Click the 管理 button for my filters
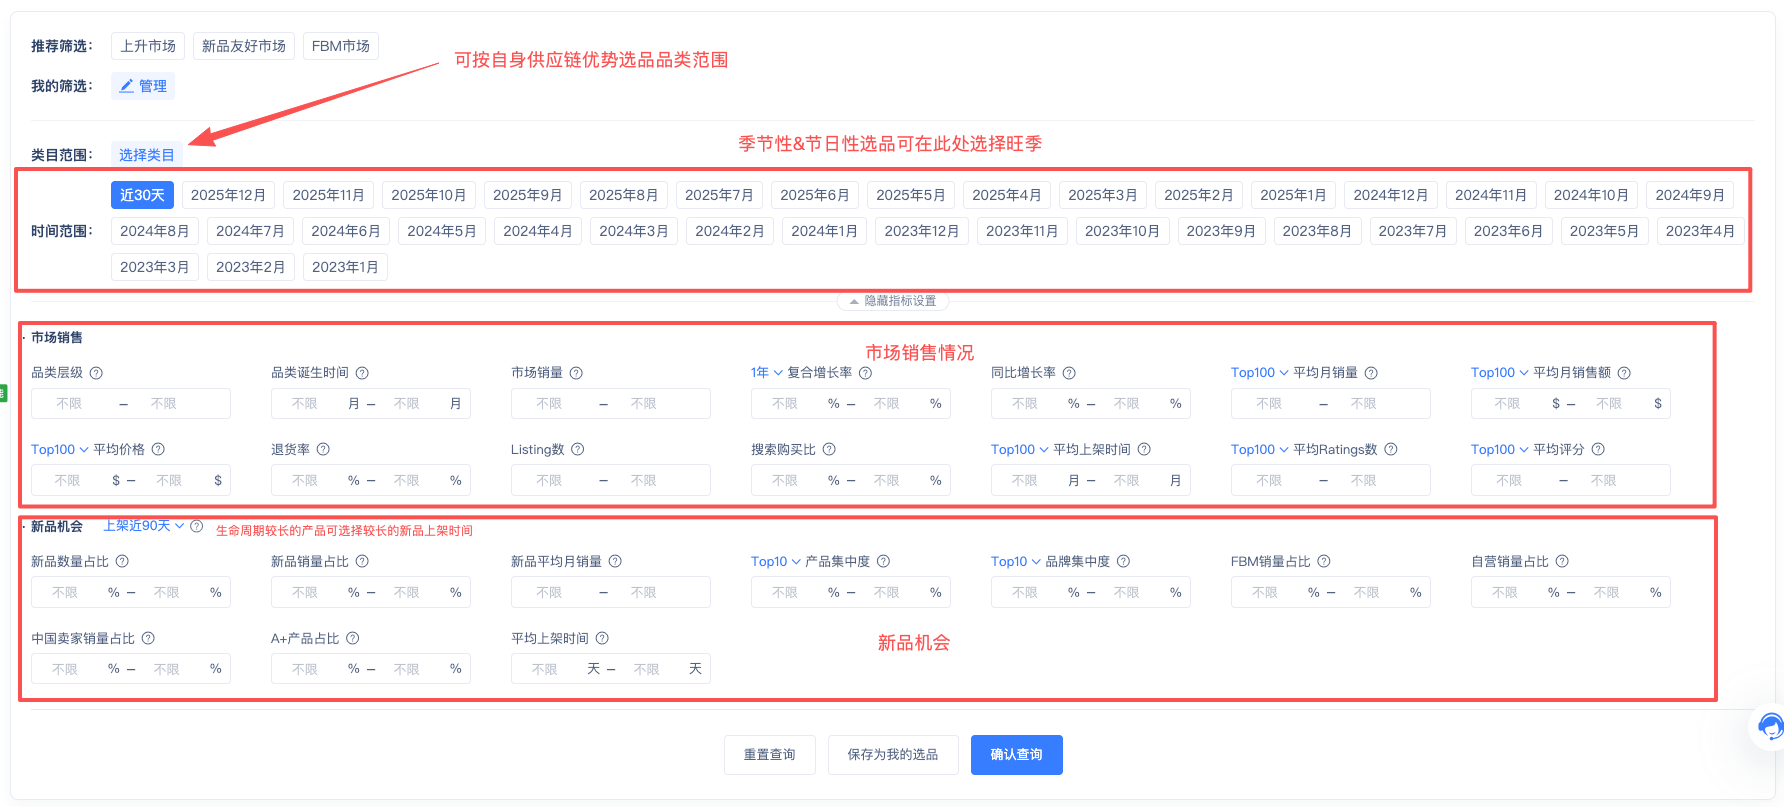The width and height of the screenshot is (1784, 807). (143, 86)
